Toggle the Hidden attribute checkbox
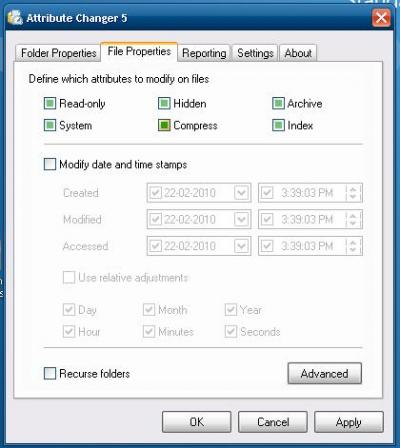Viewport: 400px width, 448px height. [164, 104]
